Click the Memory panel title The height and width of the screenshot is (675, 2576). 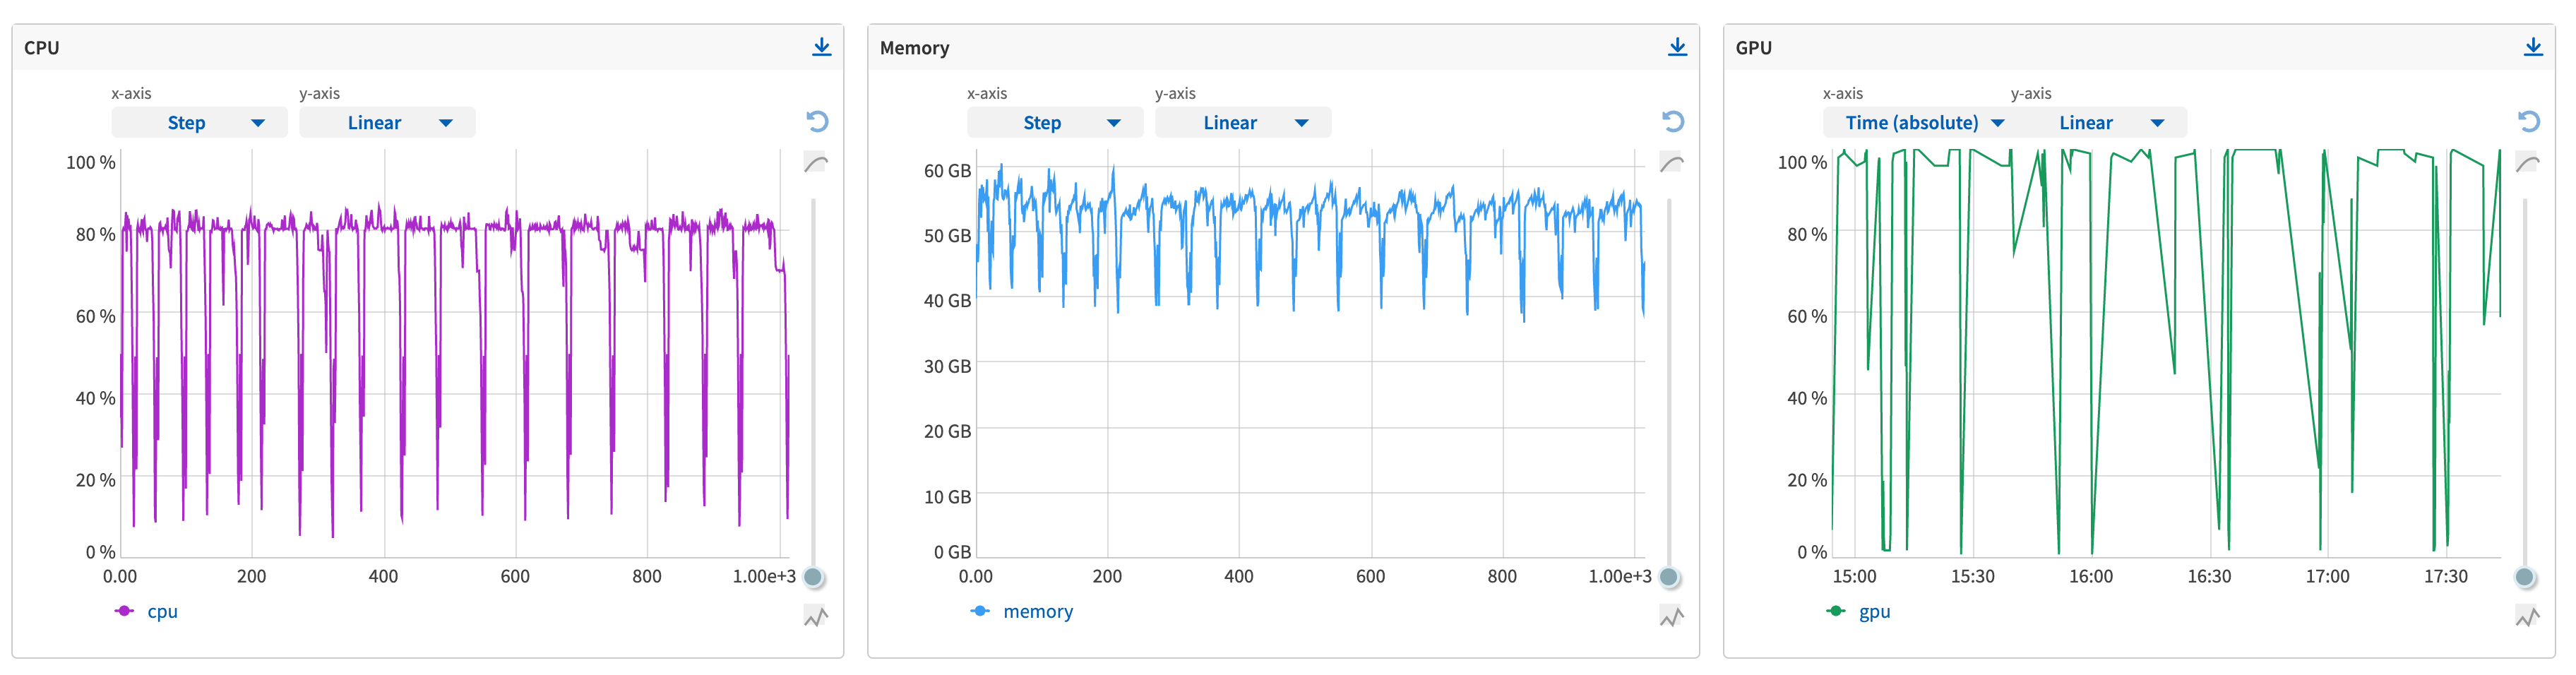tap(914, 48)
